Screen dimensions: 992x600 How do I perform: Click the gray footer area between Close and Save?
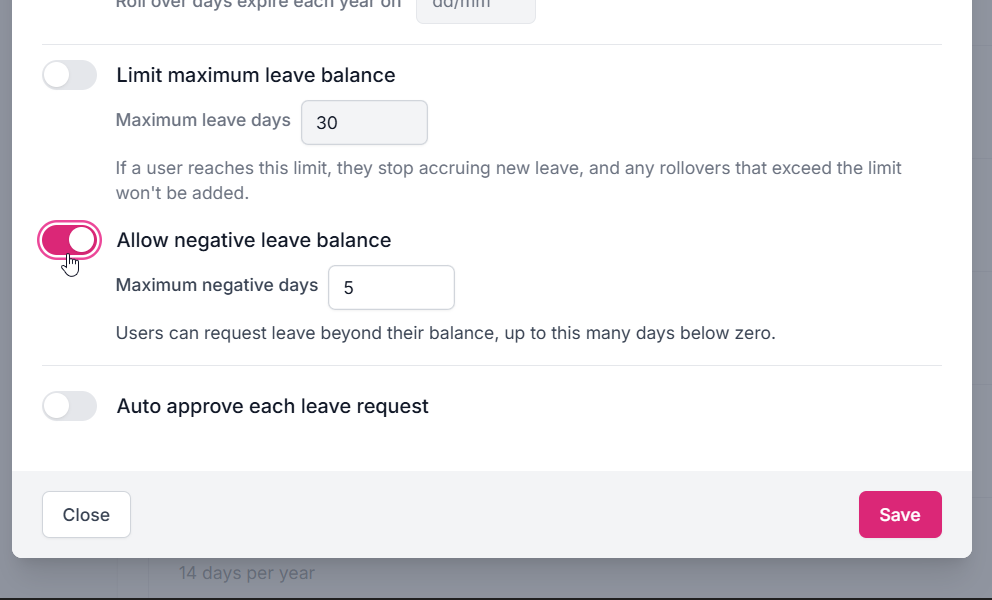coord(493,515)
